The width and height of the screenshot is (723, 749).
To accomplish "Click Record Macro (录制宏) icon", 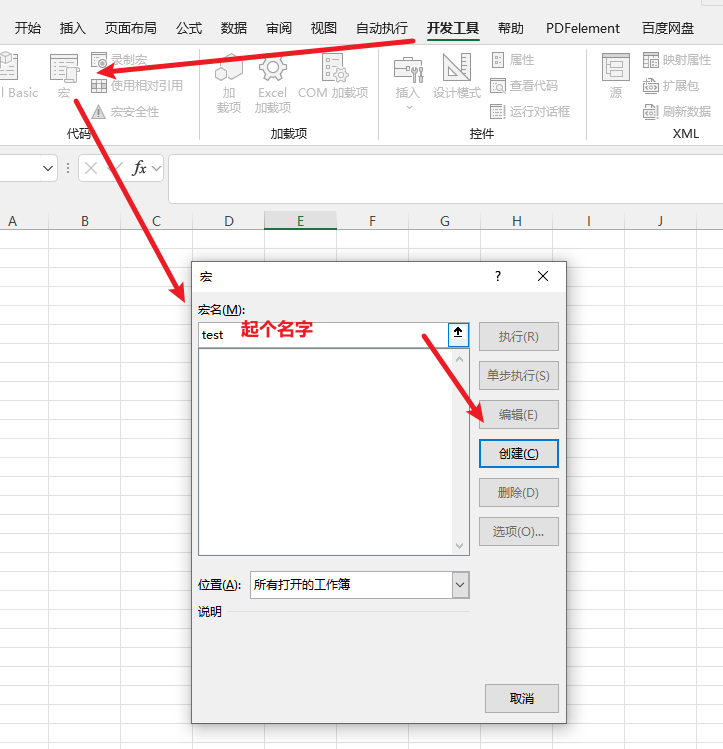I will 119,60.
